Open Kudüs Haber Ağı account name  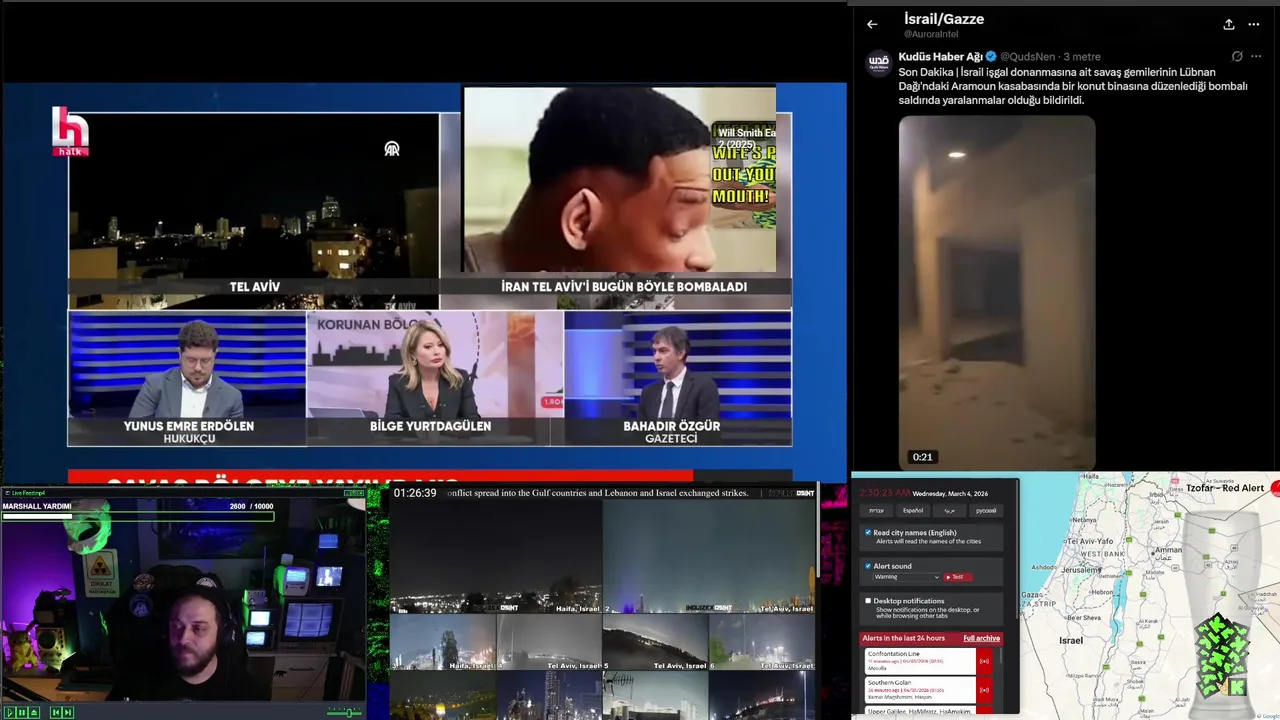point(940,57)
